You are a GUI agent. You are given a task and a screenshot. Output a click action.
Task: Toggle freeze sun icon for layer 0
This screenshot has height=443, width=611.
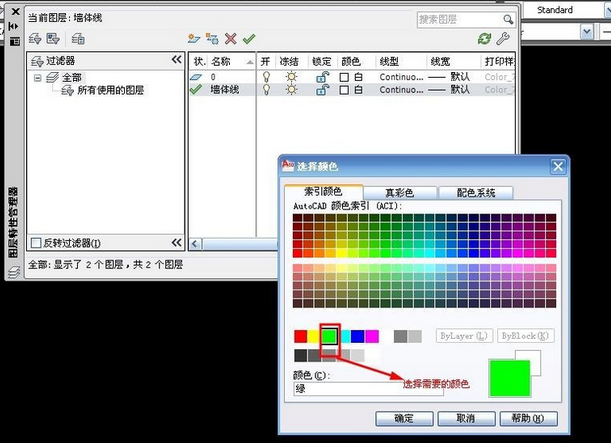[x=291, y=76]
